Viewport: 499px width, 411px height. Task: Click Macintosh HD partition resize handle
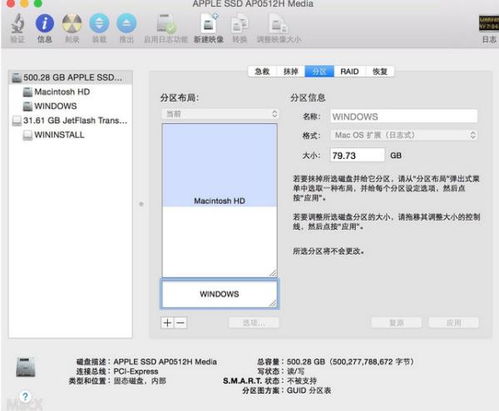point(273,273)
